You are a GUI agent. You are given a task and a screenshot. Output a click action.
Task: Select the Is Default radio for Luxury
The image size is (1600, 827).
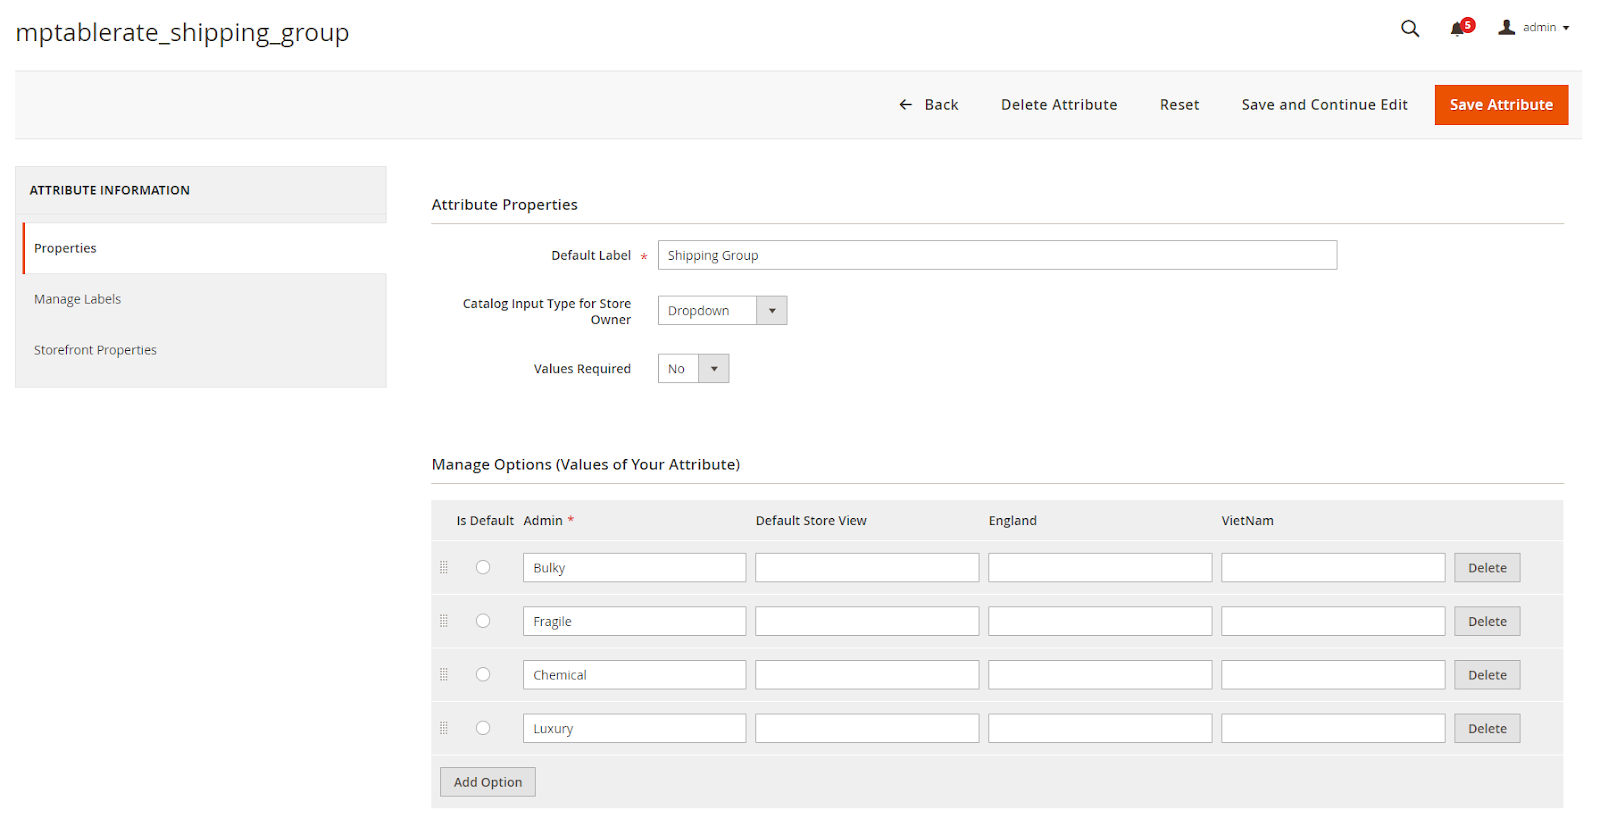pyautogui.click(x=483, y=728)
